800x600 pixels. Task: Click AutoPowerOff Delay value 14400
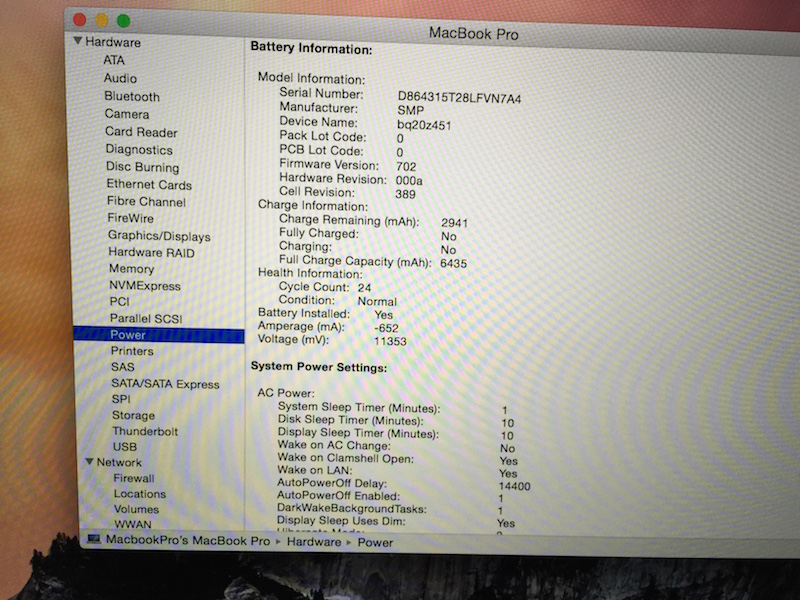(x=514, y=486)
